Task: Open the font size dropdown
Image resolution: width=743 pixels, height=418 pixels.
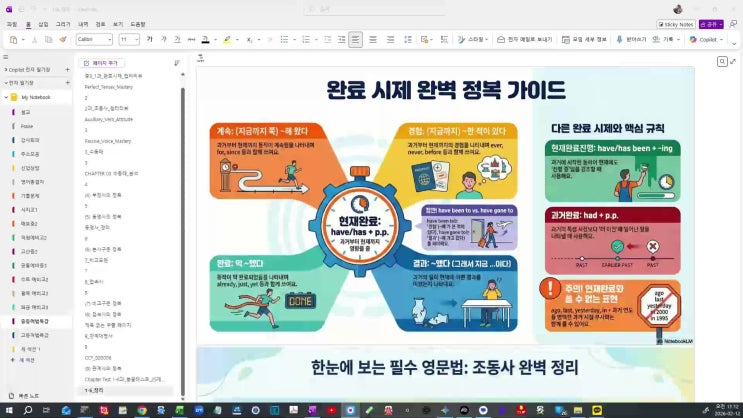Action: [137, 39]
